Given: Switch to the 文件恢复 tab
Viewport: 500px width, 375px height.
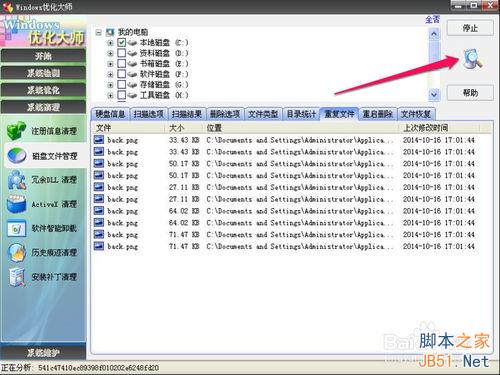Looking at the screenshot, I should [416, 114].
